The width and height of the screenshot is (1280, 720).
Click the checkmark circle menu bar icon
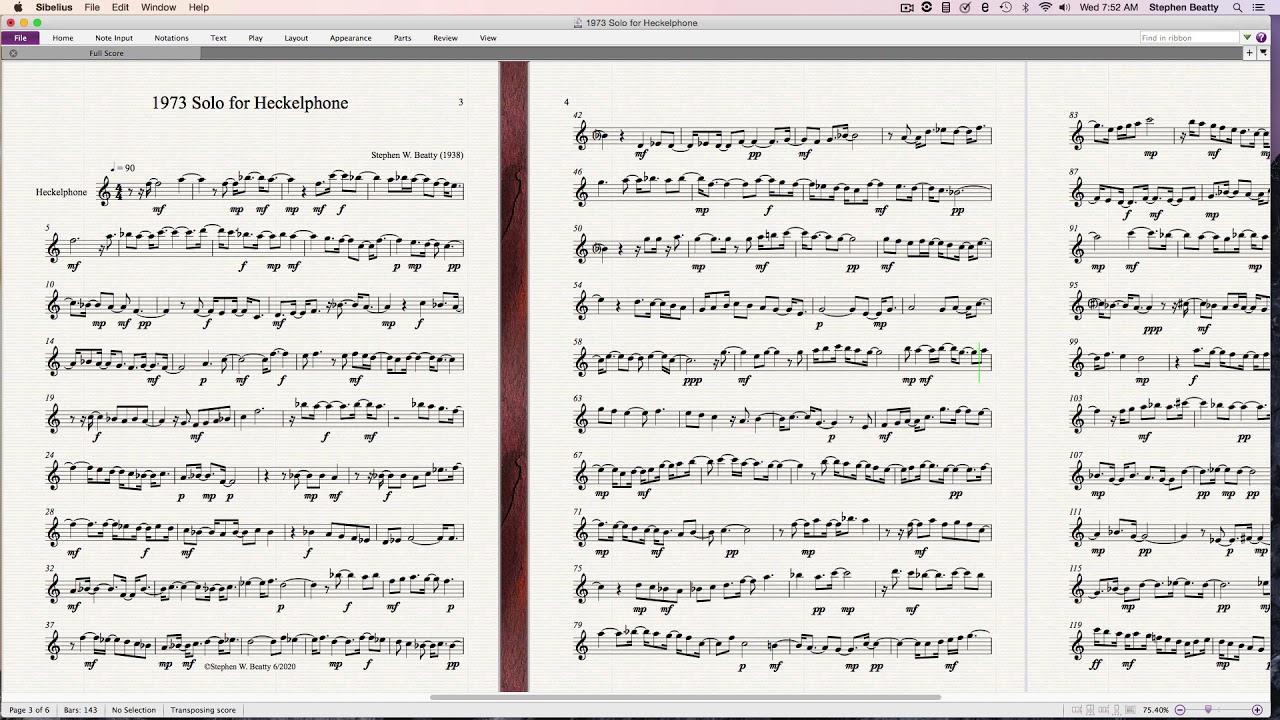[x=965, y=7]
